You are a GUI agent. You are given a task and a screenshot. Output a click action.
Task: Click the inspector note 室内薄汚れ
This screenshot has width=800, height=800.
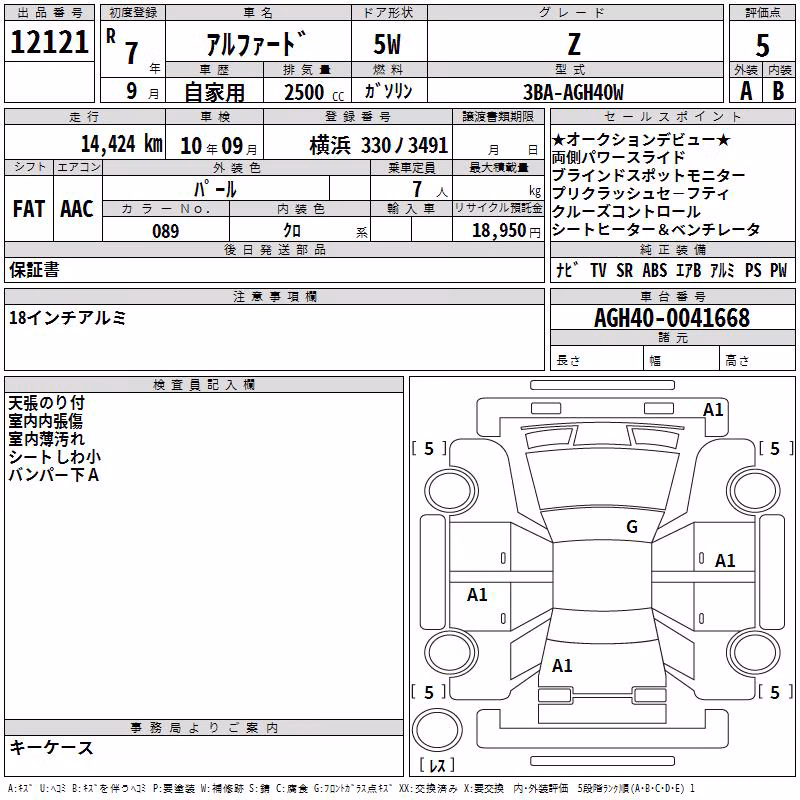(46, 439)
